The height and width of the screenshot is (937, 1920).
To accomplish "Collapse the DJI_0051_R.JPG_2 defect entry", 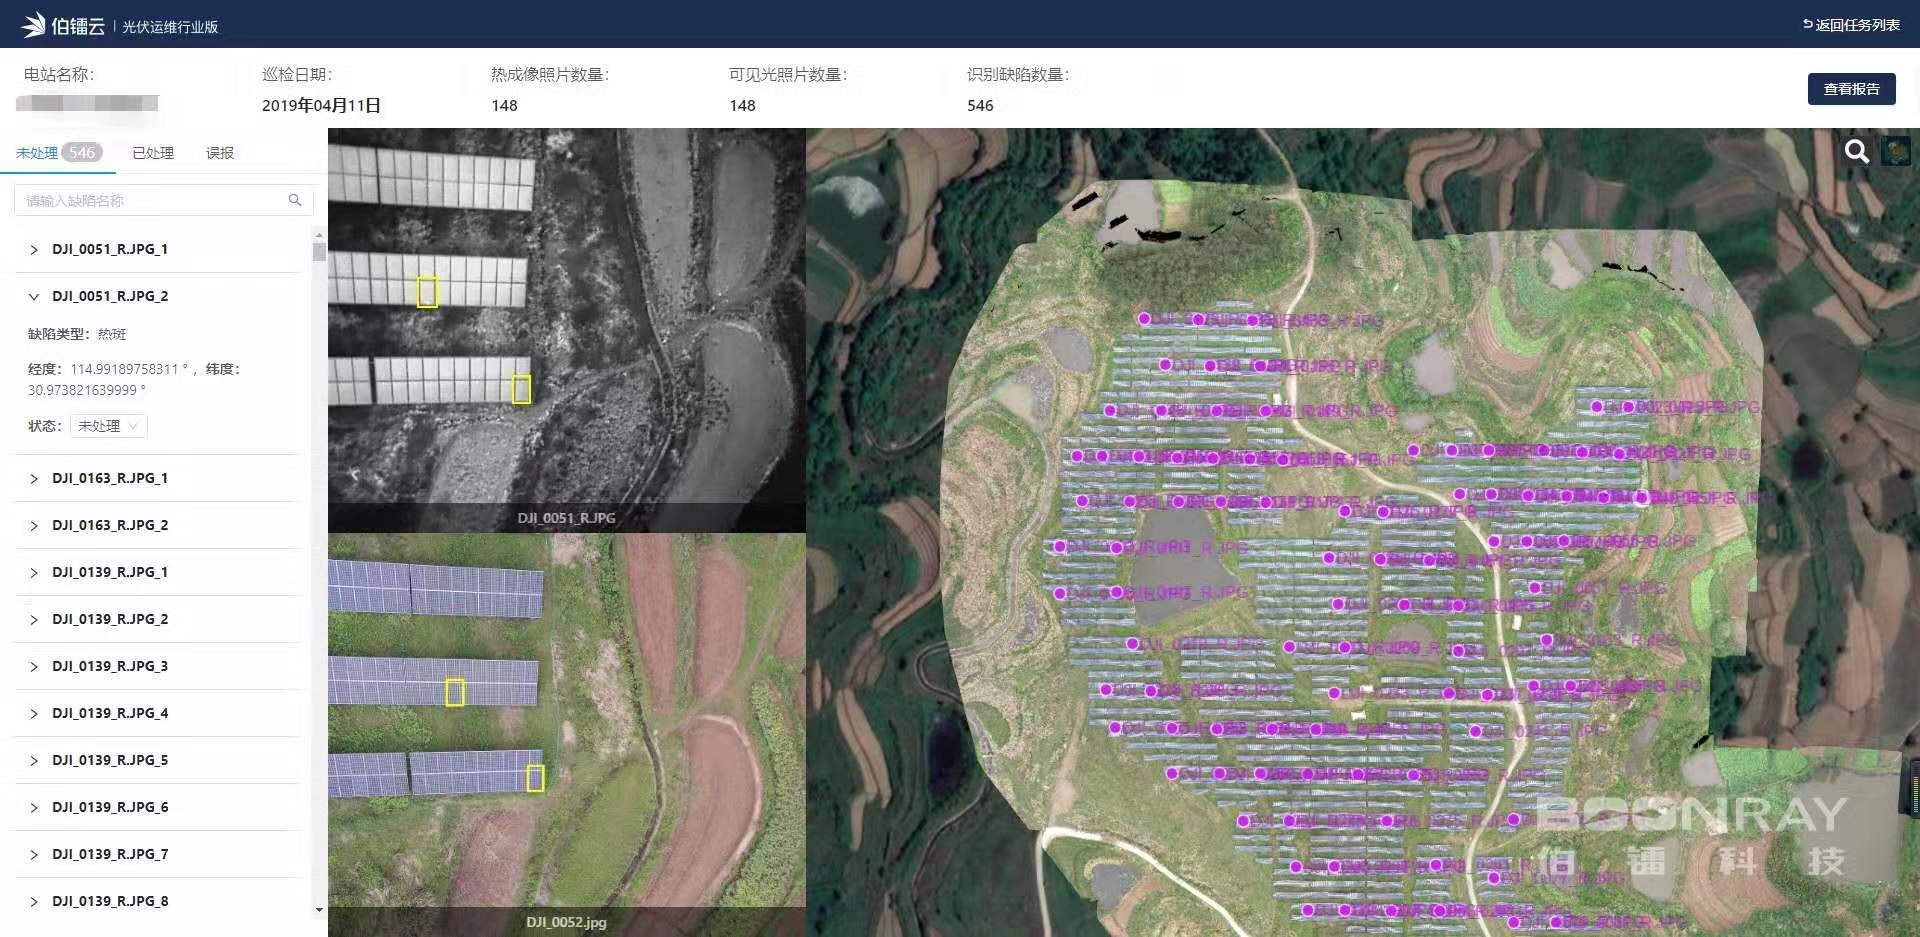I will tap(34, 296).
